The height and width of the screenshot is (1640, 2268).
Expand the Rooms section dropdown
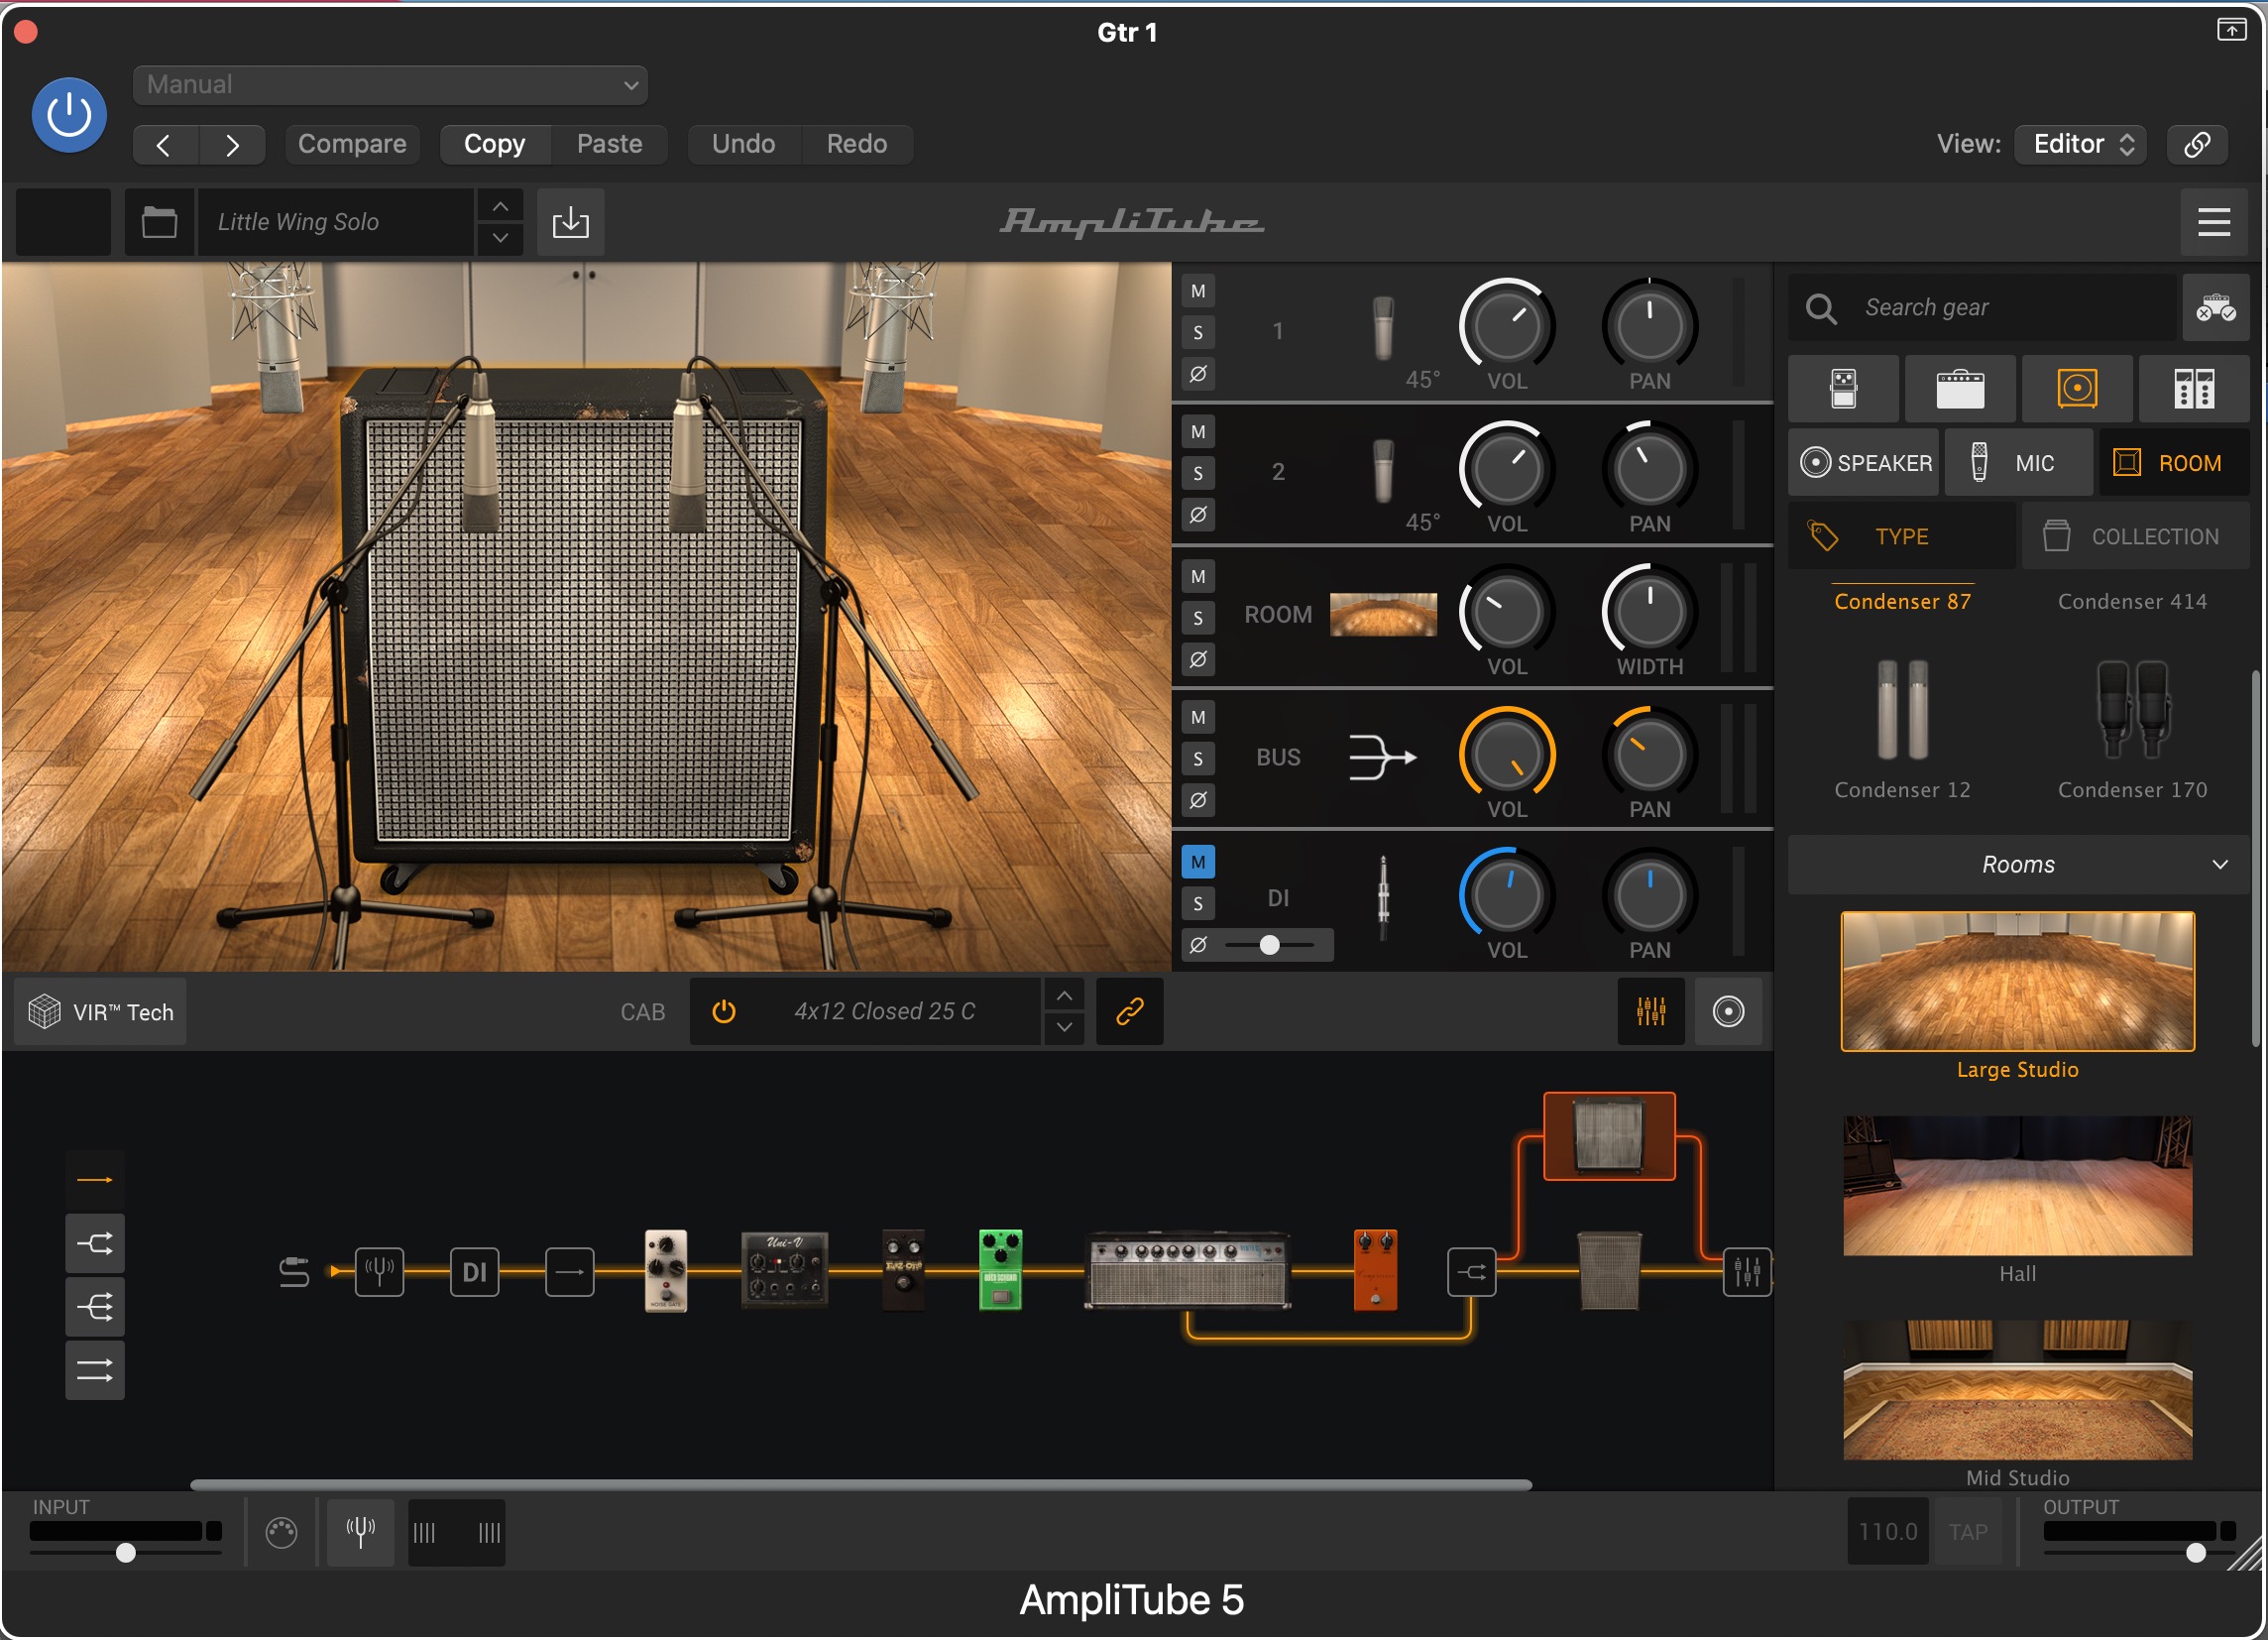(x=2018, y=864)
